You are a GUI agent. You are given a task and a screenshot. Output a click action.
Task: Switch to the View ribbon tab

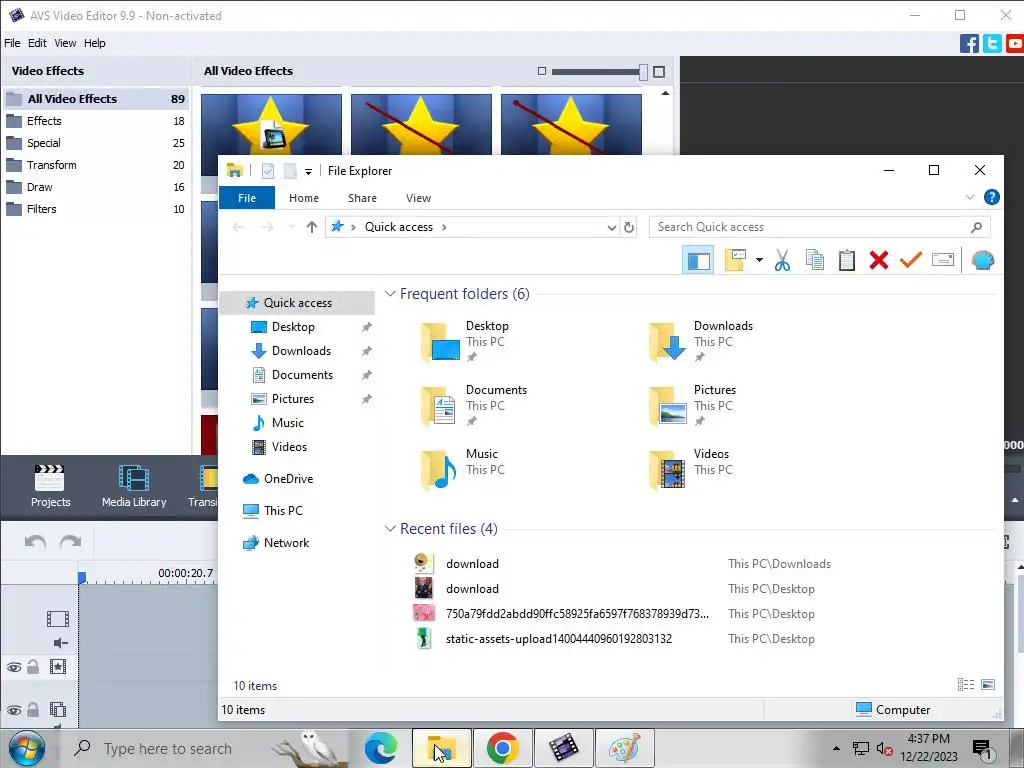(419, 198)
